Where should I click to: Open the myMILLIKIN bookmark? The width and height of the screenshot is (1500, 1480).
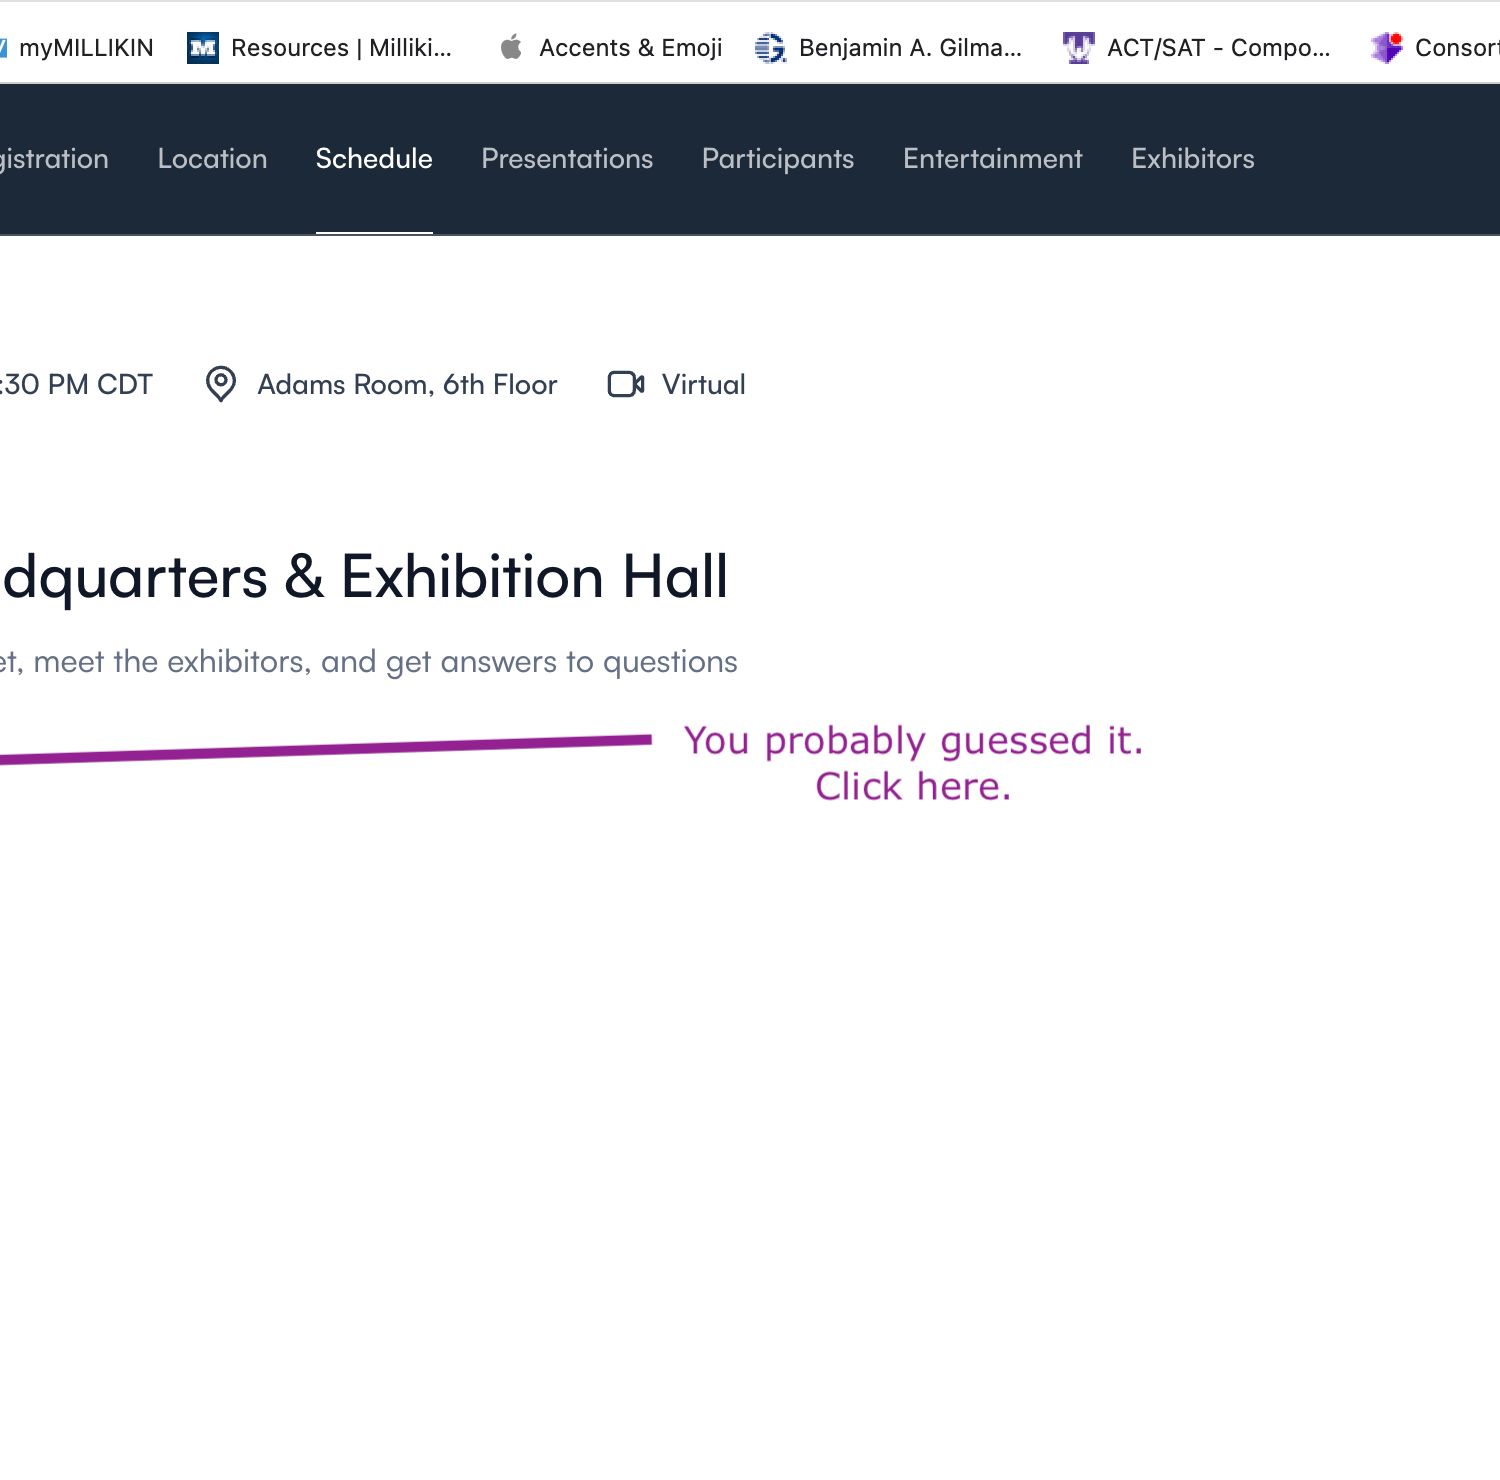[85, 48]
